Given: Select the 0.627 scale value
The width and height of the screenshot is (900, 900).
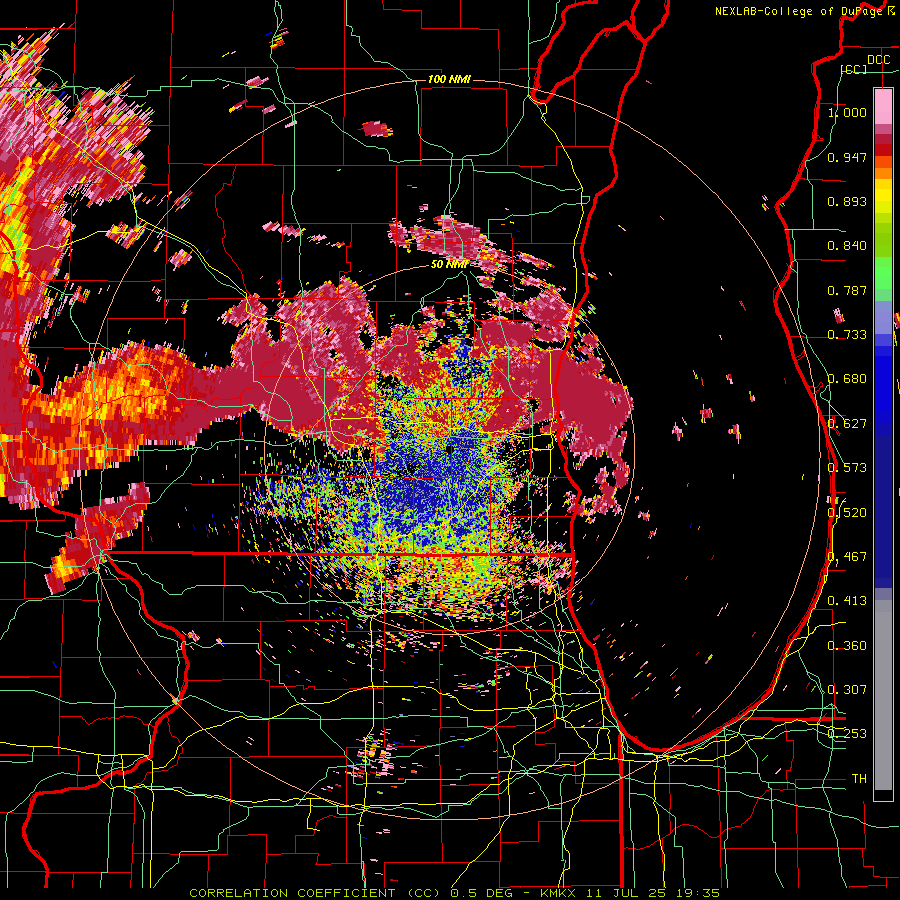Looking at the screenshot, I should (x=847, y=424).
